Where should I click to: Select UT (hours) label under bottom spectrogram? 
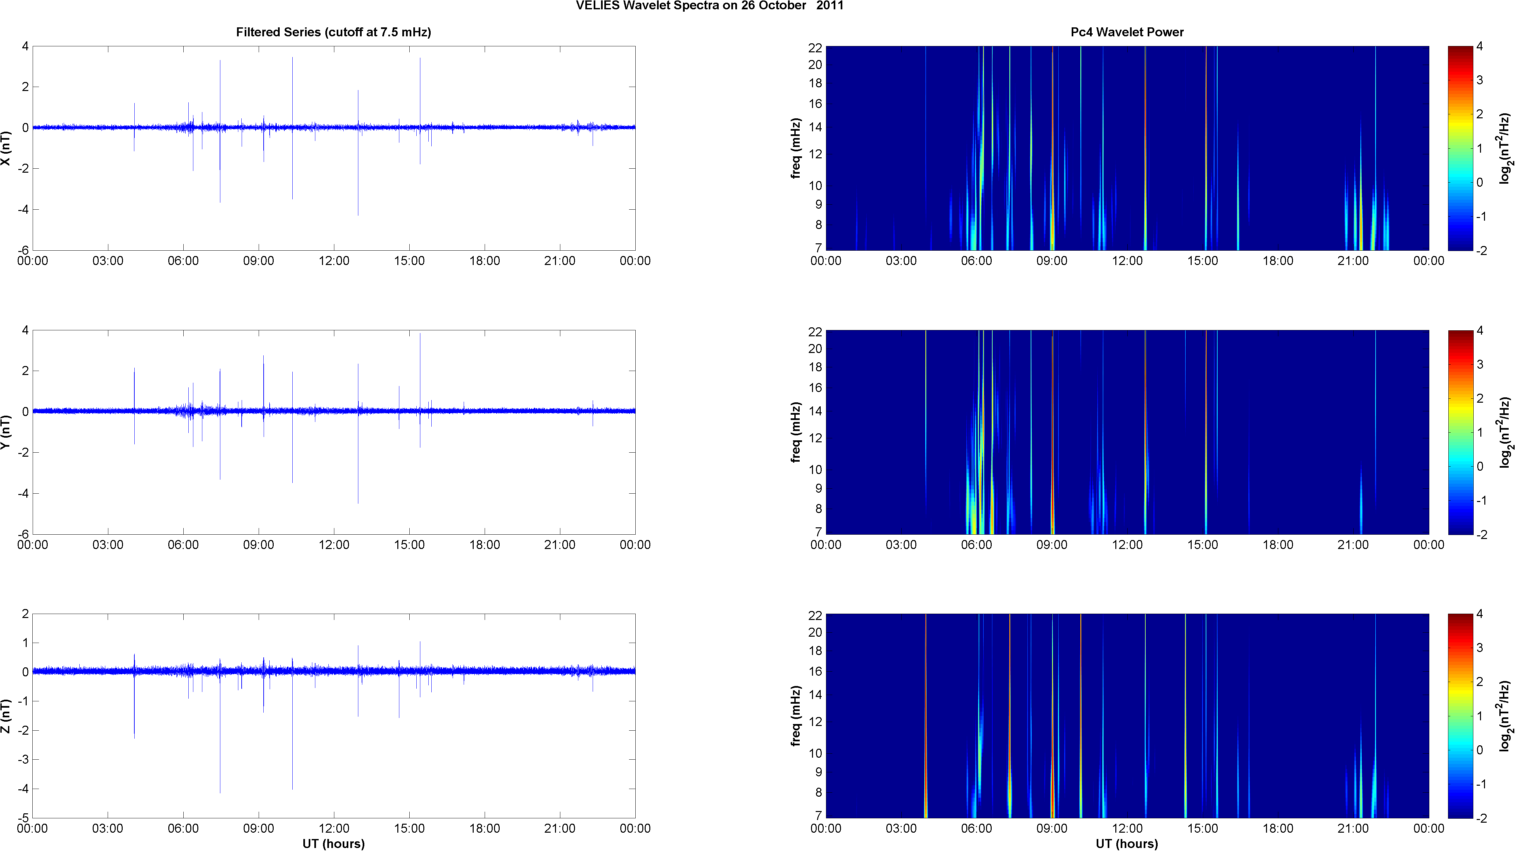coord(1126,843)
